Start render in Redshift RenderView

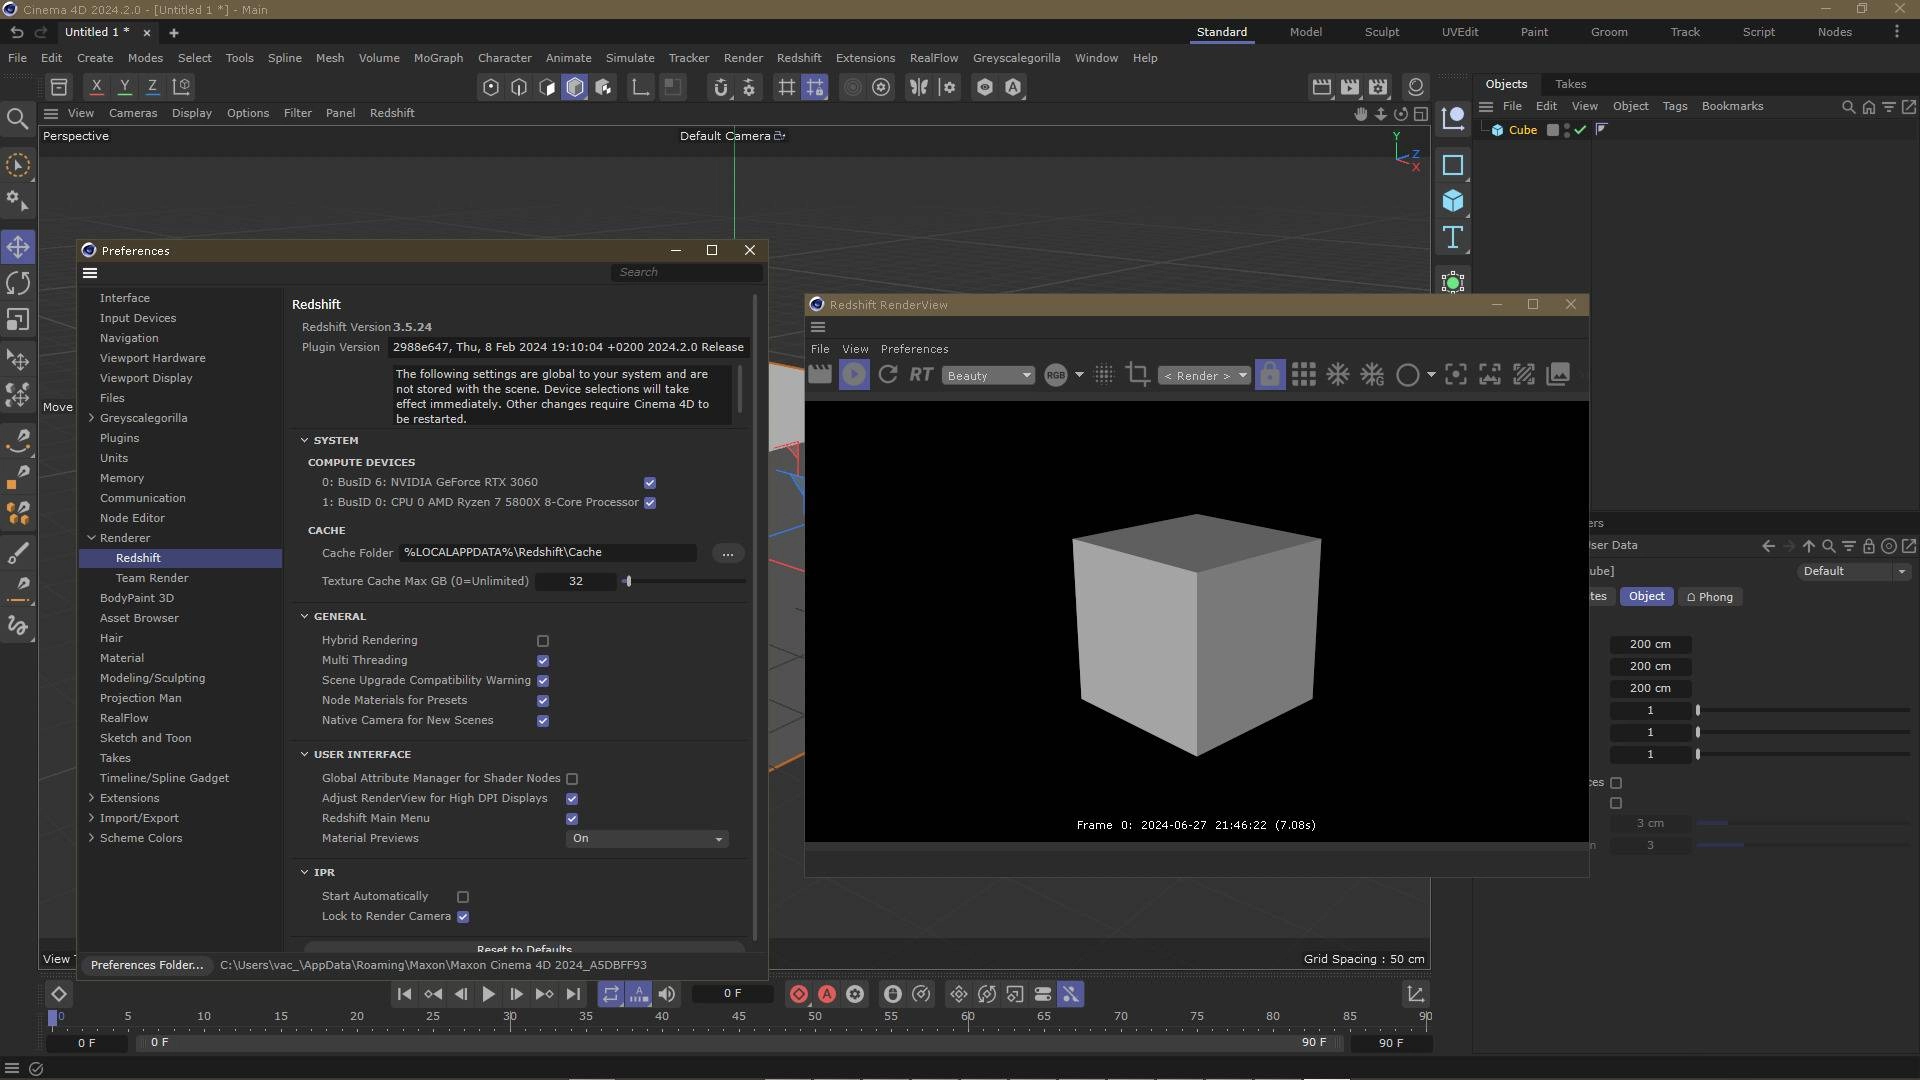[x=854, y=375]
